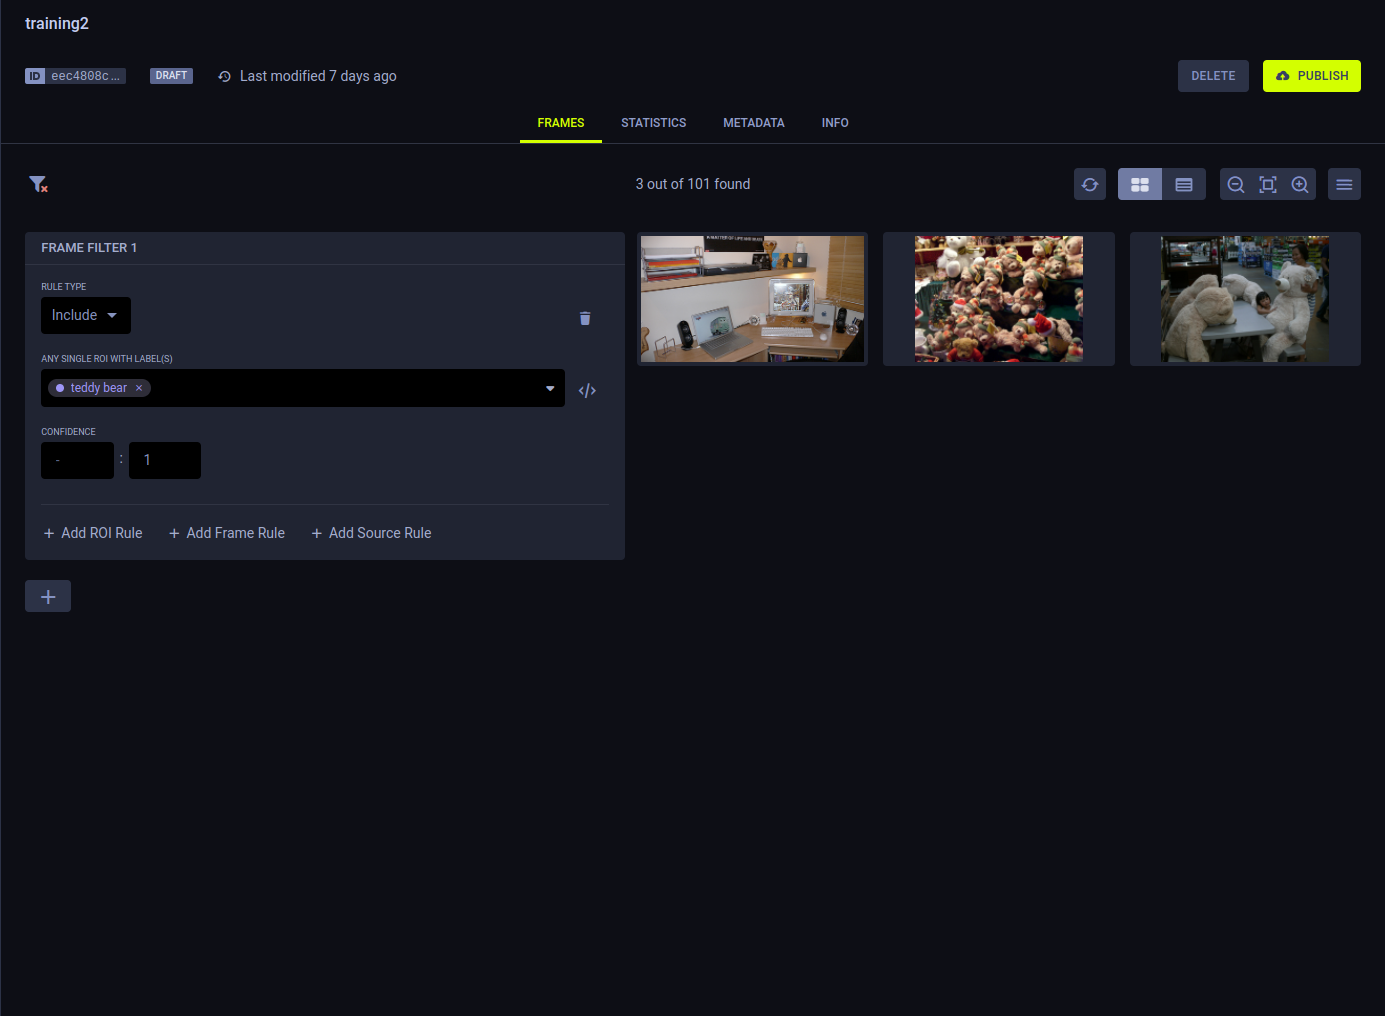Switch to table list view
Image resolution: width=1385 pixels, height=1016 pixels.
click(x=1184, y=184)
